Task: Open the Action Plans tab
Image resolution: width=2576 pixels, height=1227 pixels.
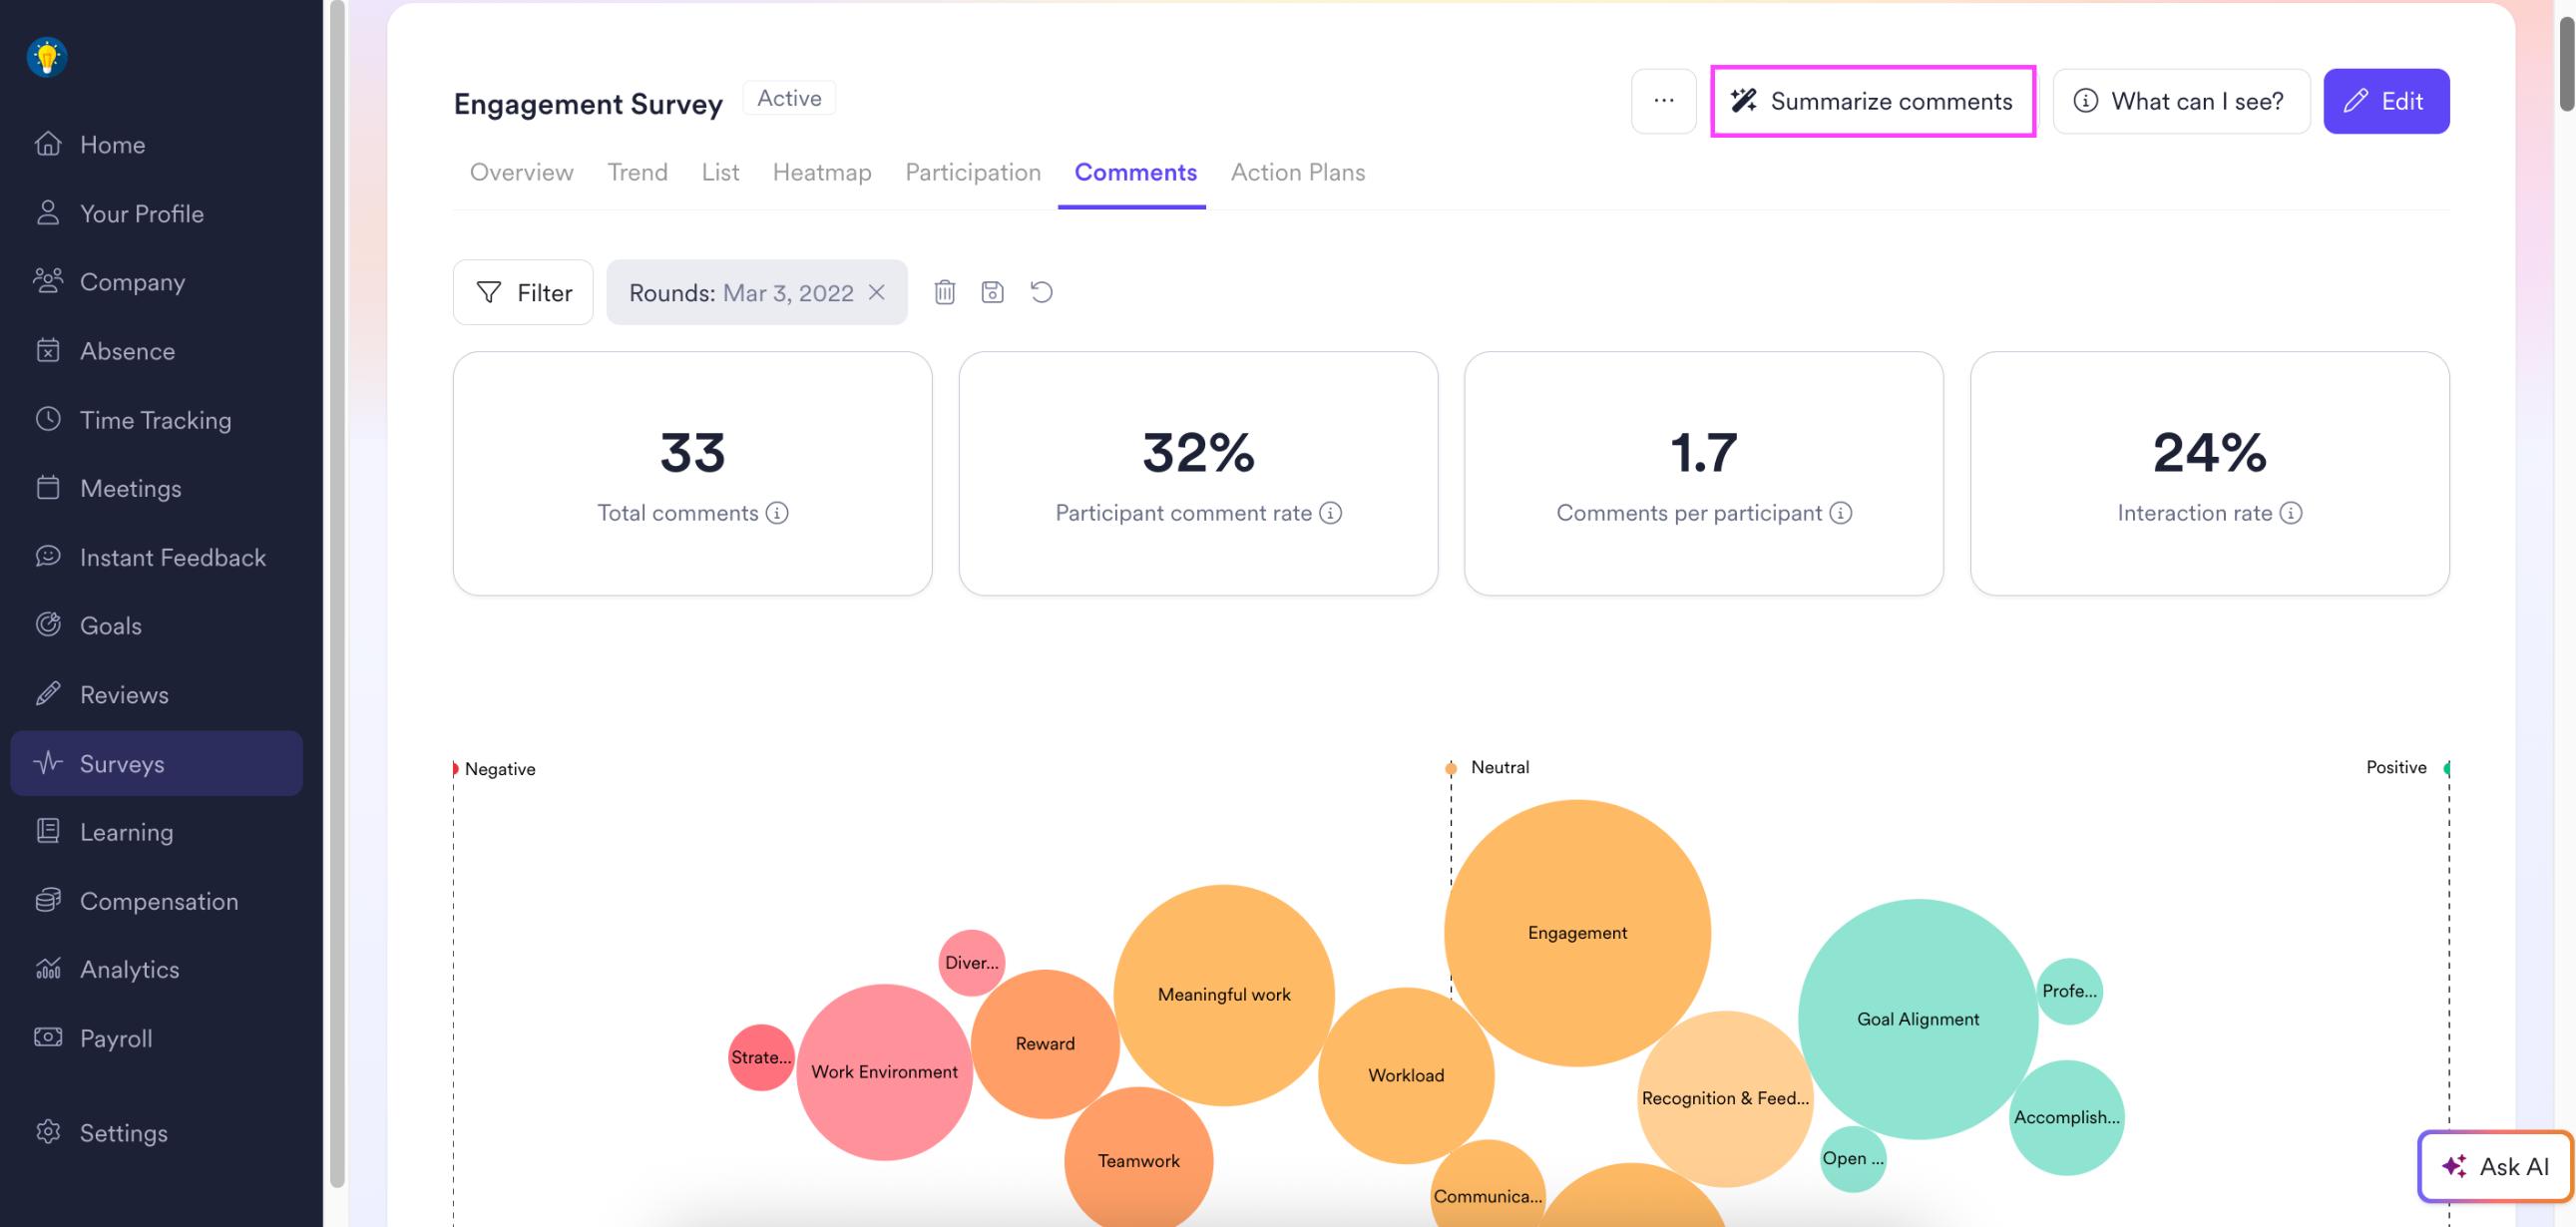Action: [1297, 172]
